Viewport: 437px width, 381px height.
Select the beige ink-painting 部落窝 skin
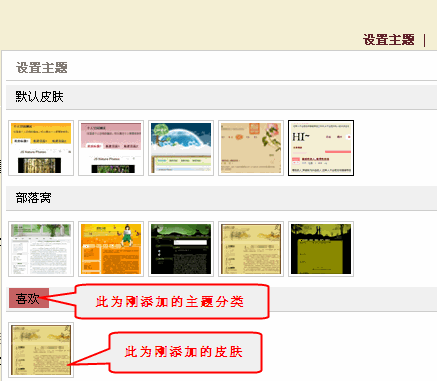coord(251,249)
